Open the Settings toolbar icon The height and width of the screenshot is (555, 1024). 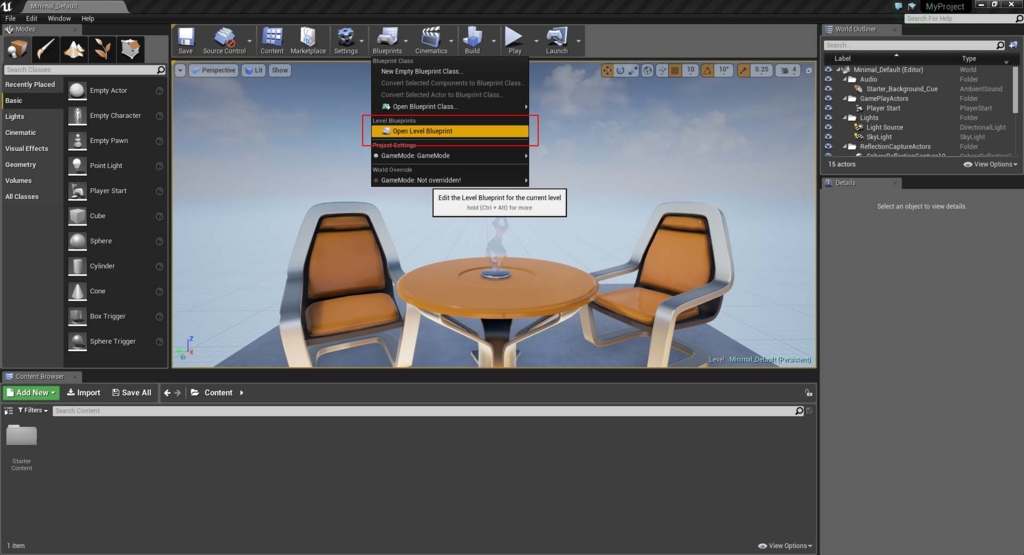[345, 40]
